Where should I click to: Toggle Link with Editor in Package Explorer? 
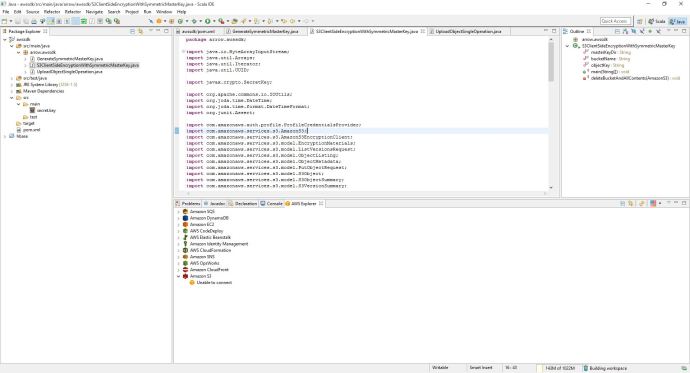[x=141, y=31]
